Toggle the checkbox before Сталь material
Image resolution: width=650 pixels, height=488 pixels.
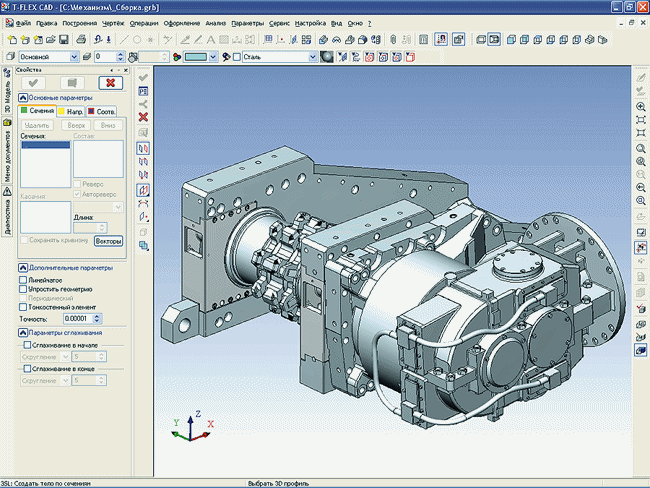pyautogui.click(x=237, y=57)
